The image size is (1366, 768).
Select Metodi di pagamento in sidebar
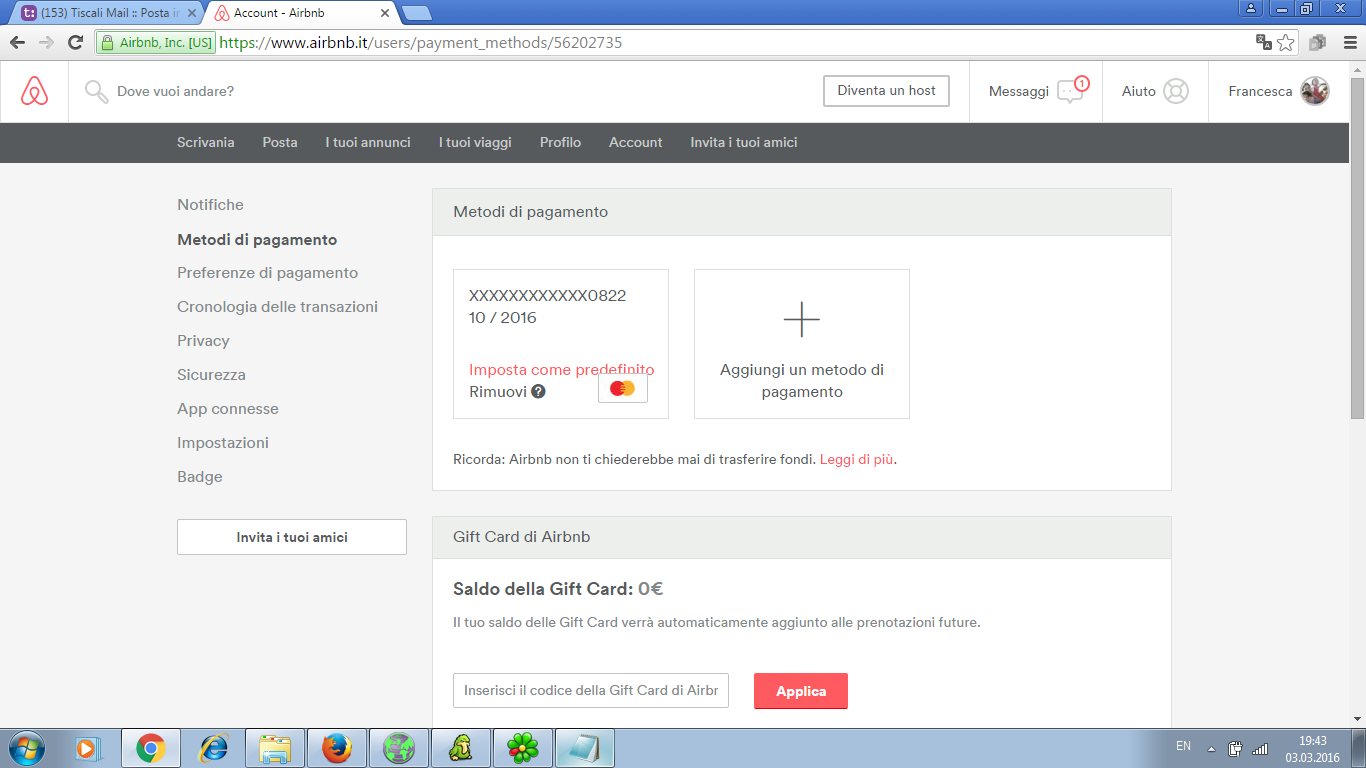click(x=257, y=240)
